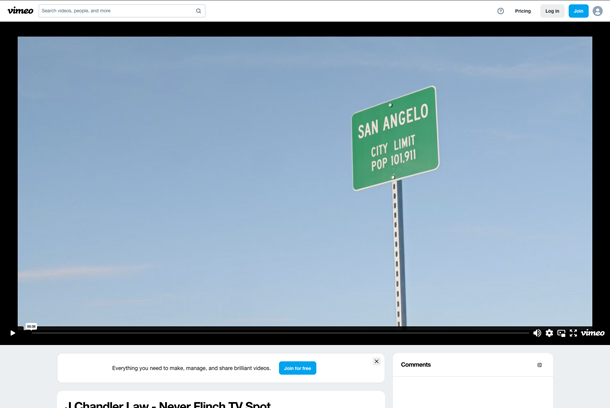610x408 pixels.
Task: Click the Vimeo logo in player
Action: (592, 333)
